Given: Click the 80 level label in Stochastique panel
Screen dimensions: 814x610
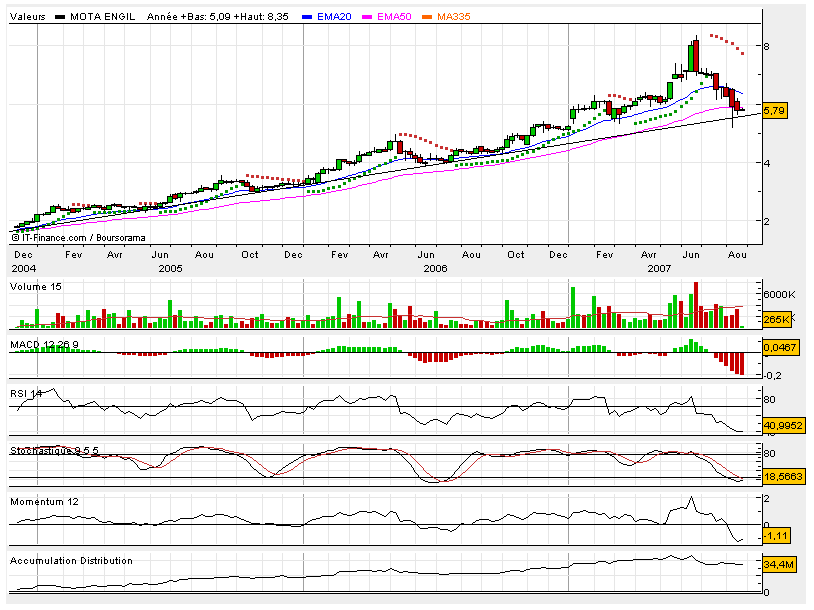Looking at the screenshot, I should pos(769,454).
